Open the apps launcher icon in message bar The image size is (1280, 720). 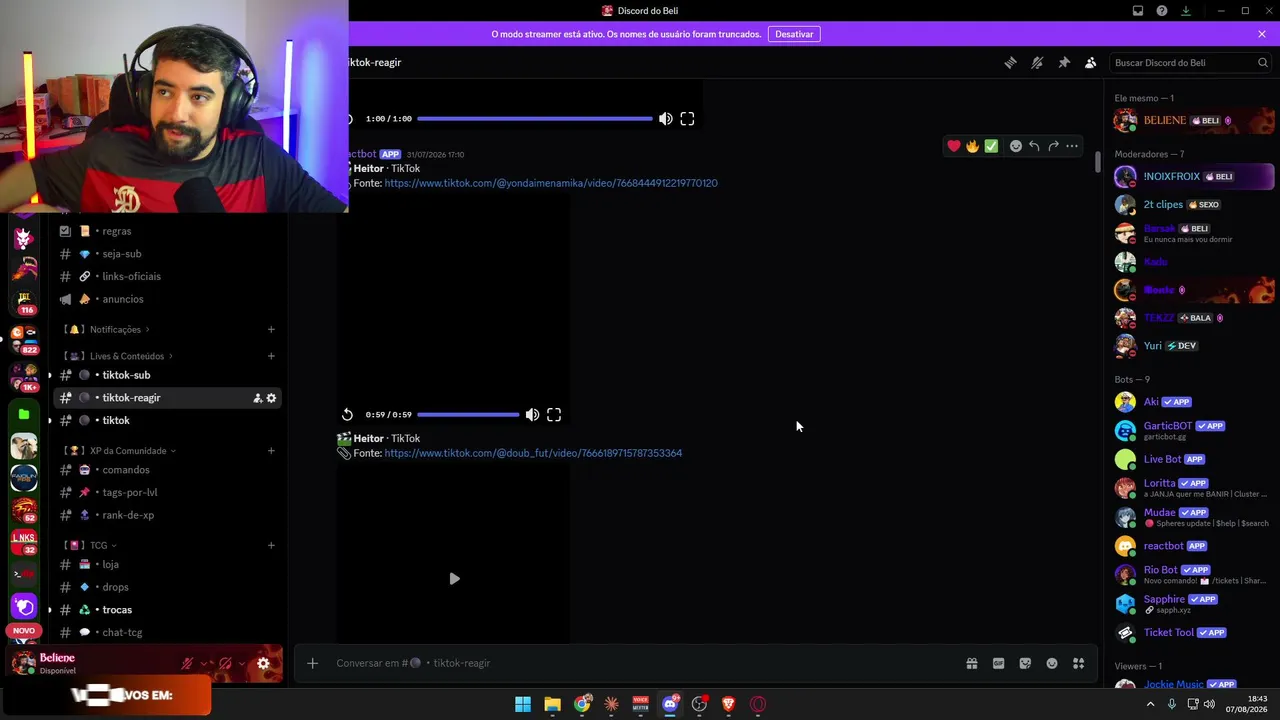click(1078, 663)
